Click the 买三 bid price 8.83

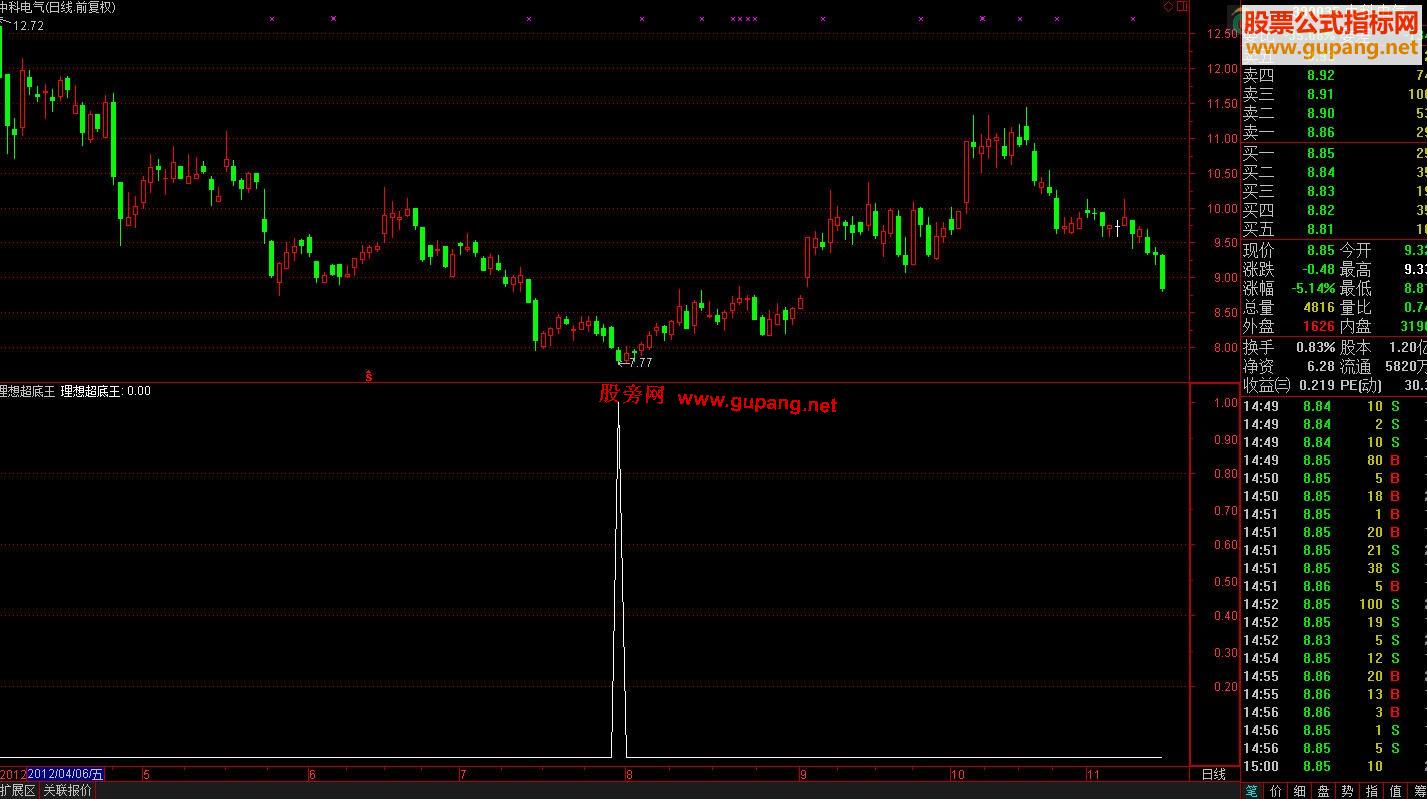1320,191
